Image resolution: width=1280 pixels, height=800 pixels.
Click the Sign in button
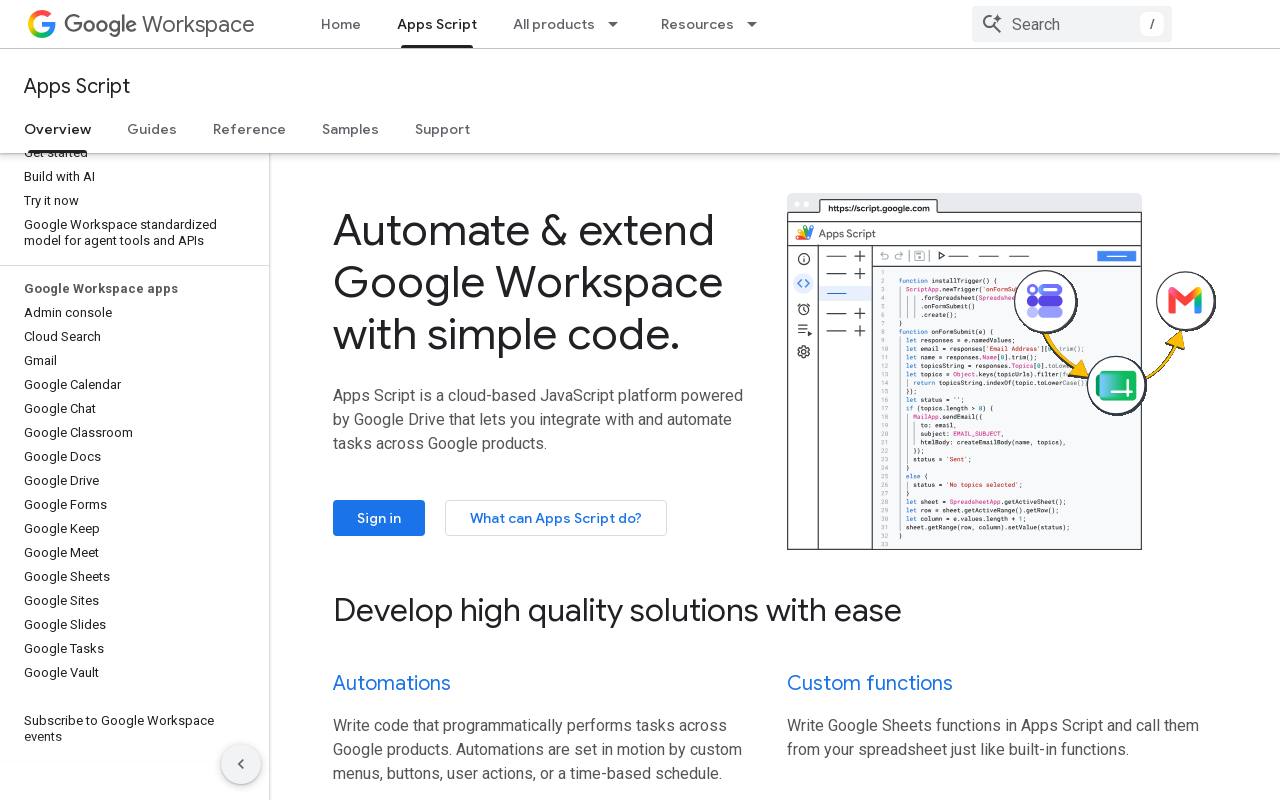tap(379, 518)
